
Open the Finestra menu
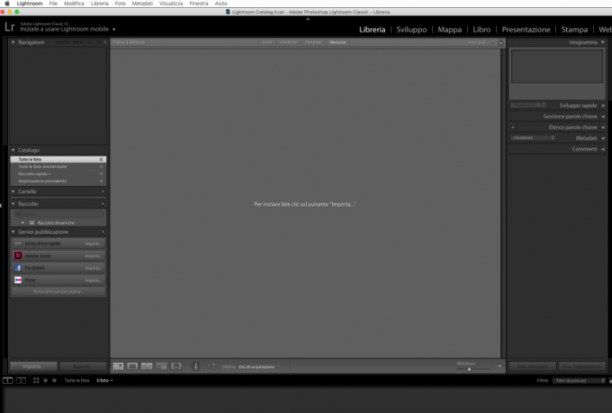[199, 3]
